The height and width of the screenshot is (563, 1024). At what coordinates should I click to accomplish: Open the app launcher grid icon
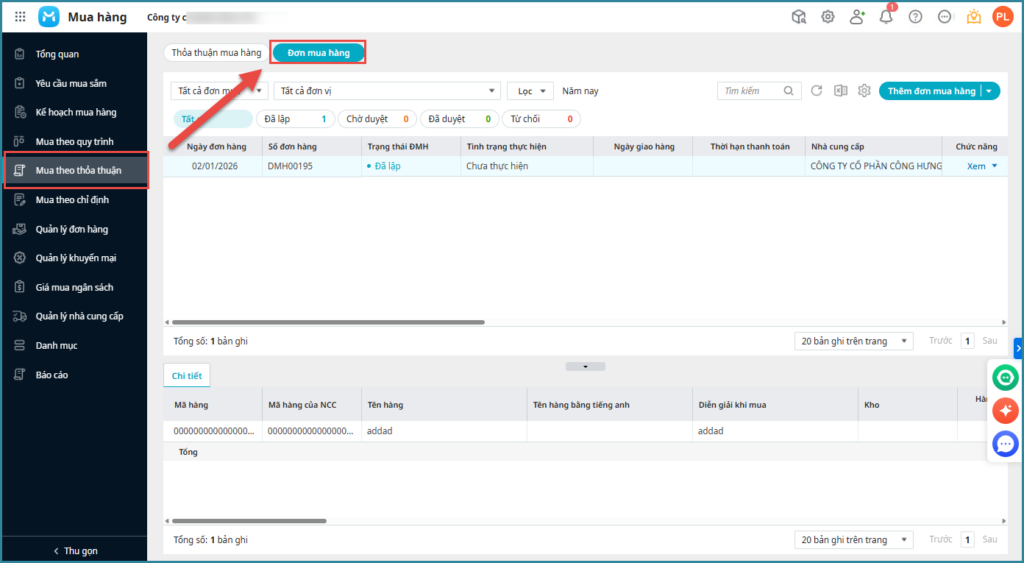click(x=20, y=17)
